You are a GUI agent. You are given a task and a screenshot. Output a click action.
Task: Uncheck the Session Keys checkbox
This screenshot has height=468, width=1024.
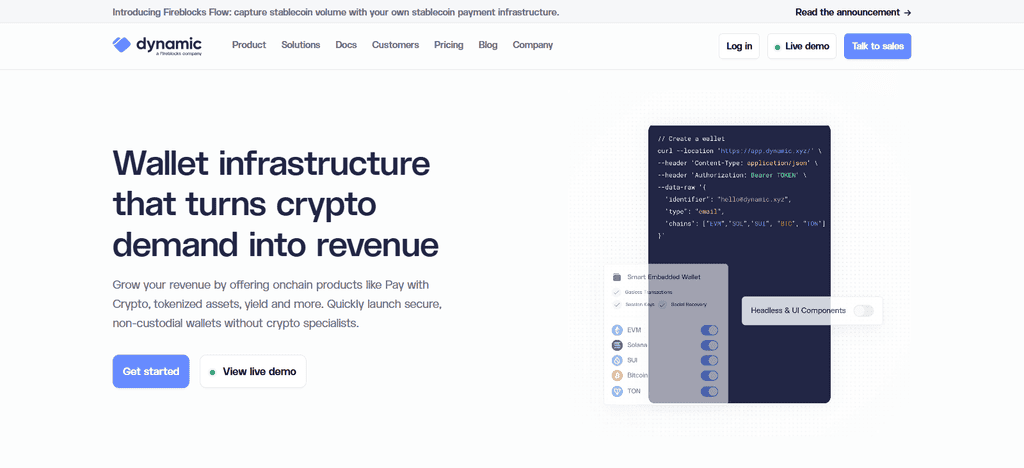coord(616,305)
